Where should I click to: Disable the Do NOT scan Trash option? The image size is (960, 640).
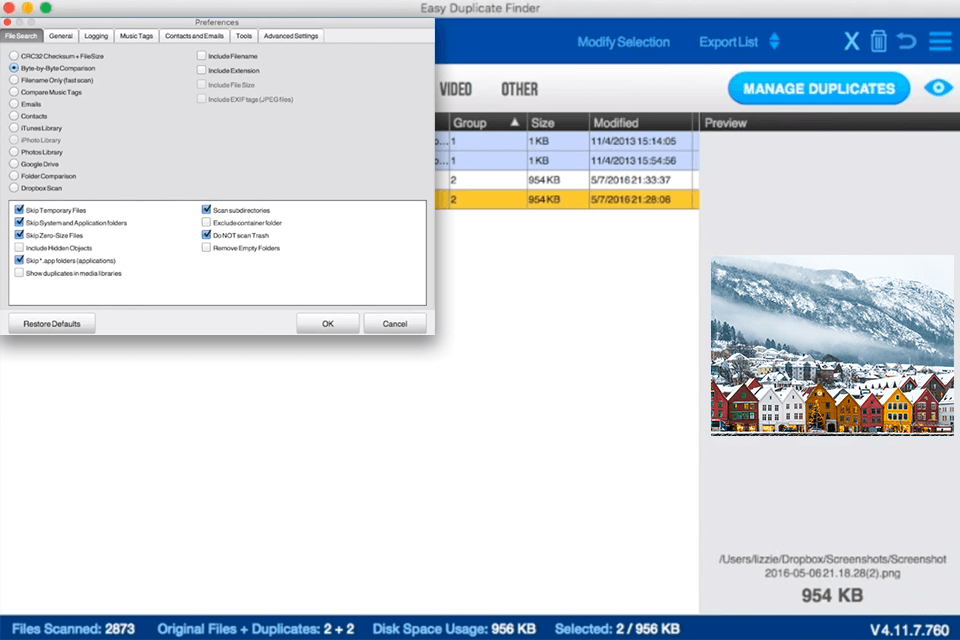(204, 235)
